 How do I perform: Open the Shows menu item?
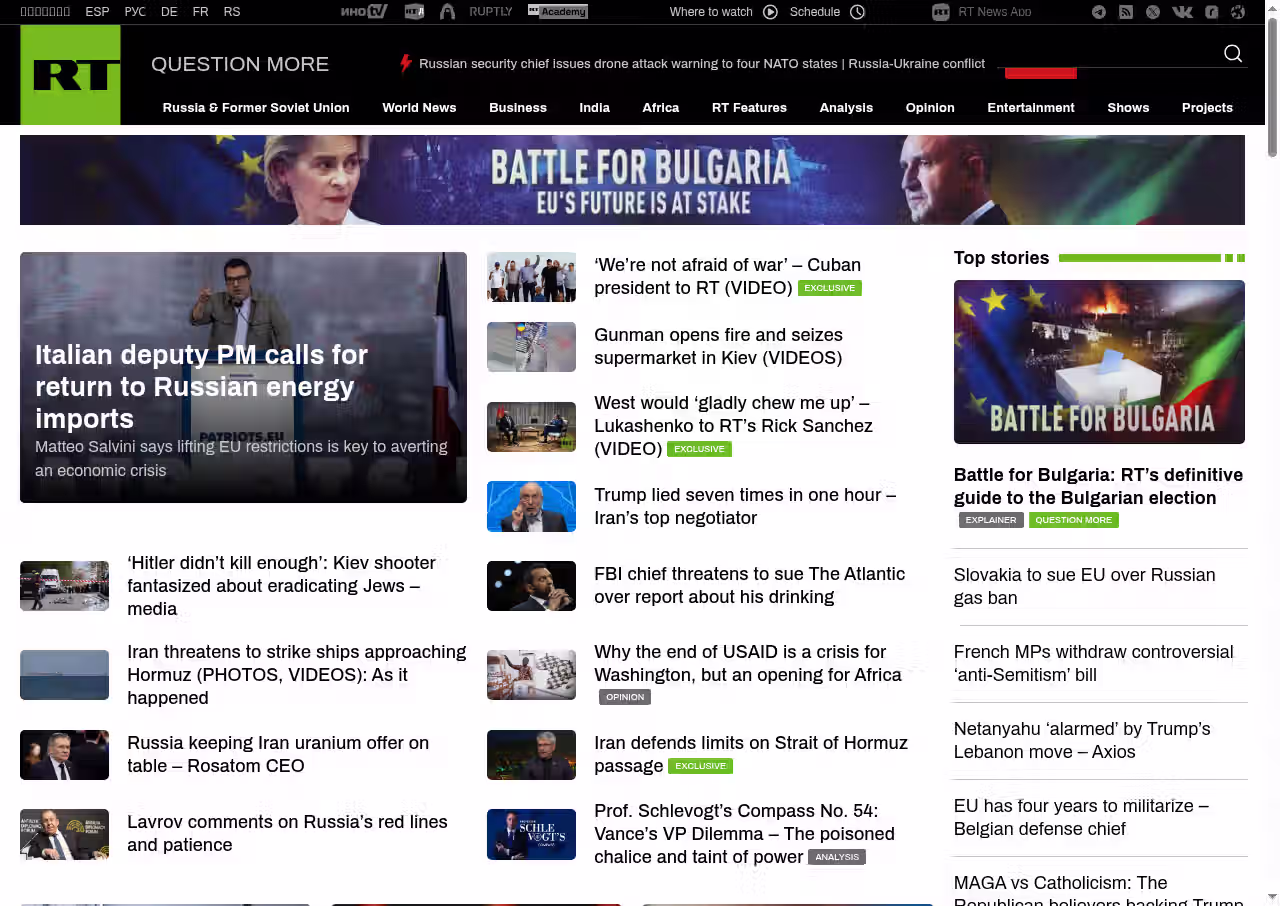tap(1128, 108)
